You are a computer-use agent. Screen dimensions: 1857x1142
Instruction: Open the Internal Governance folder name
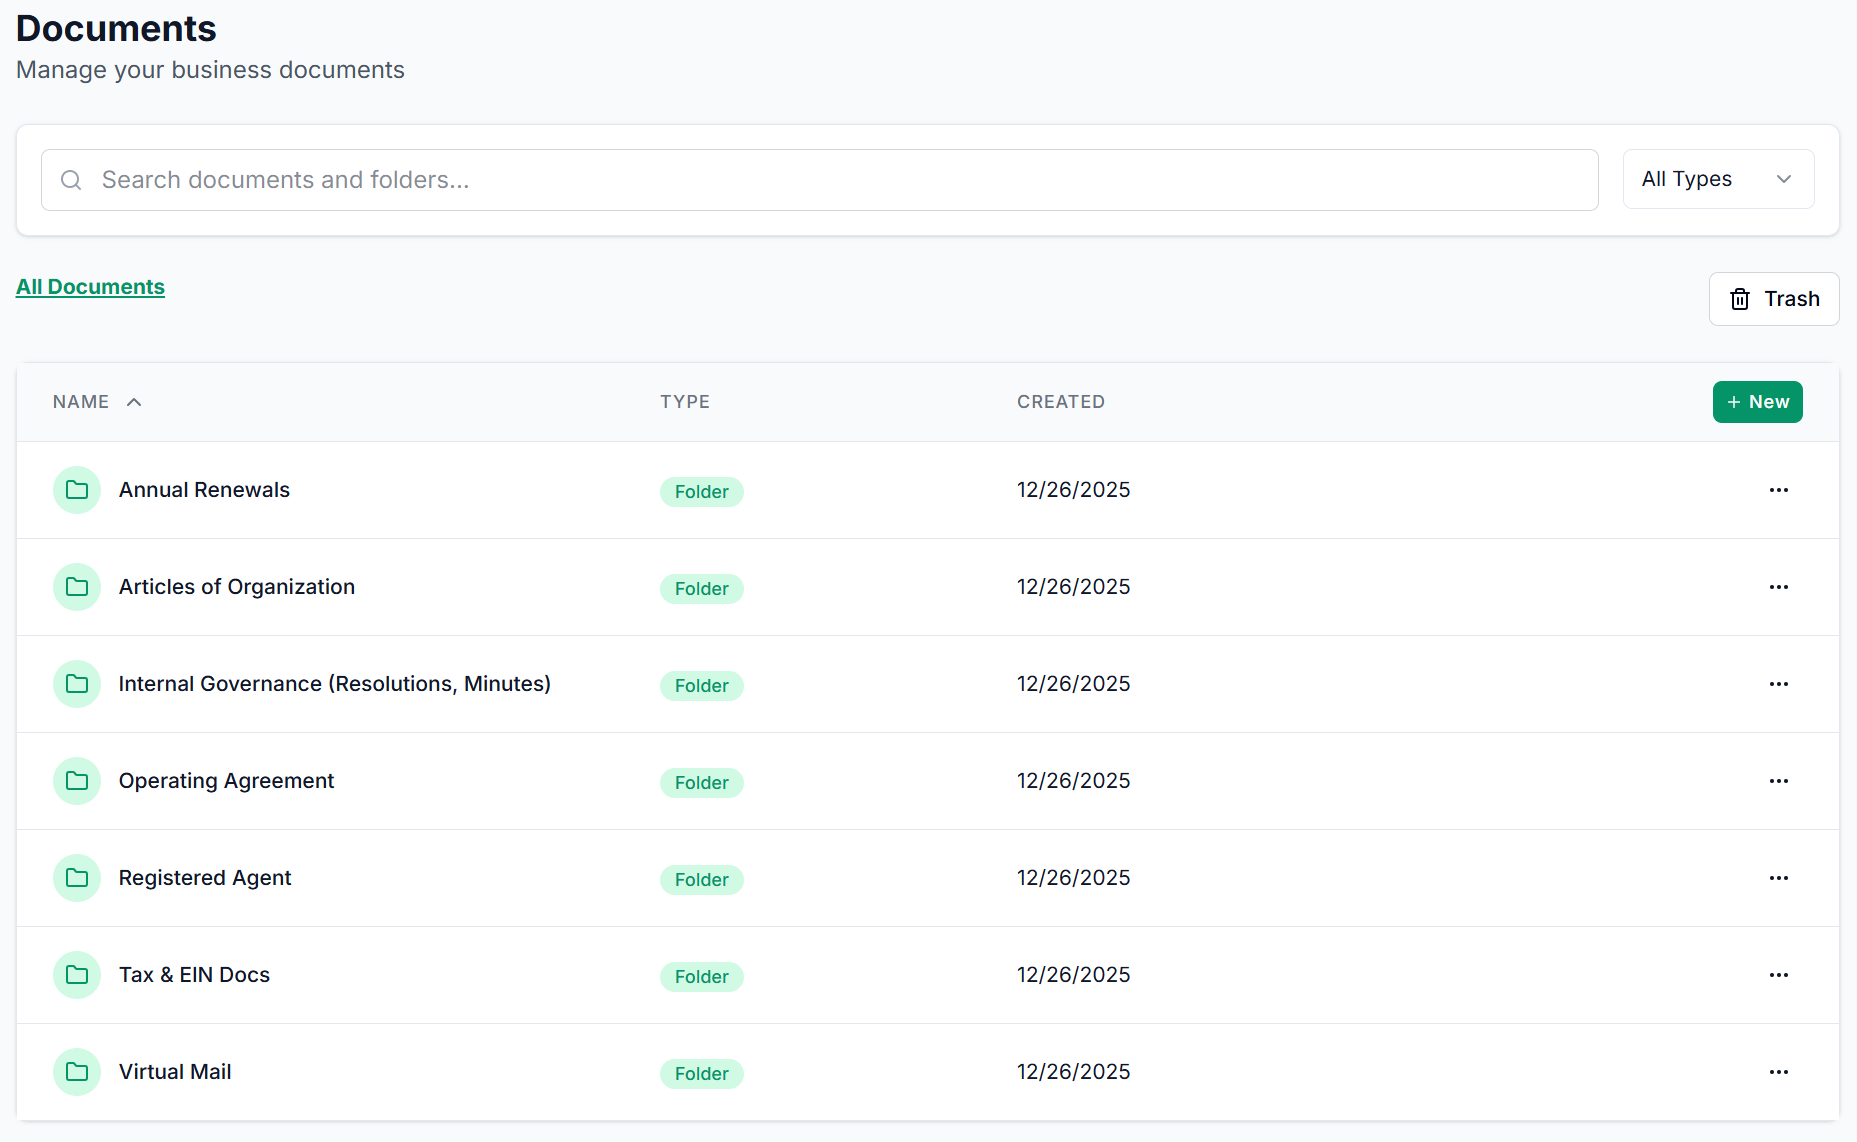(x=334, y=684)
